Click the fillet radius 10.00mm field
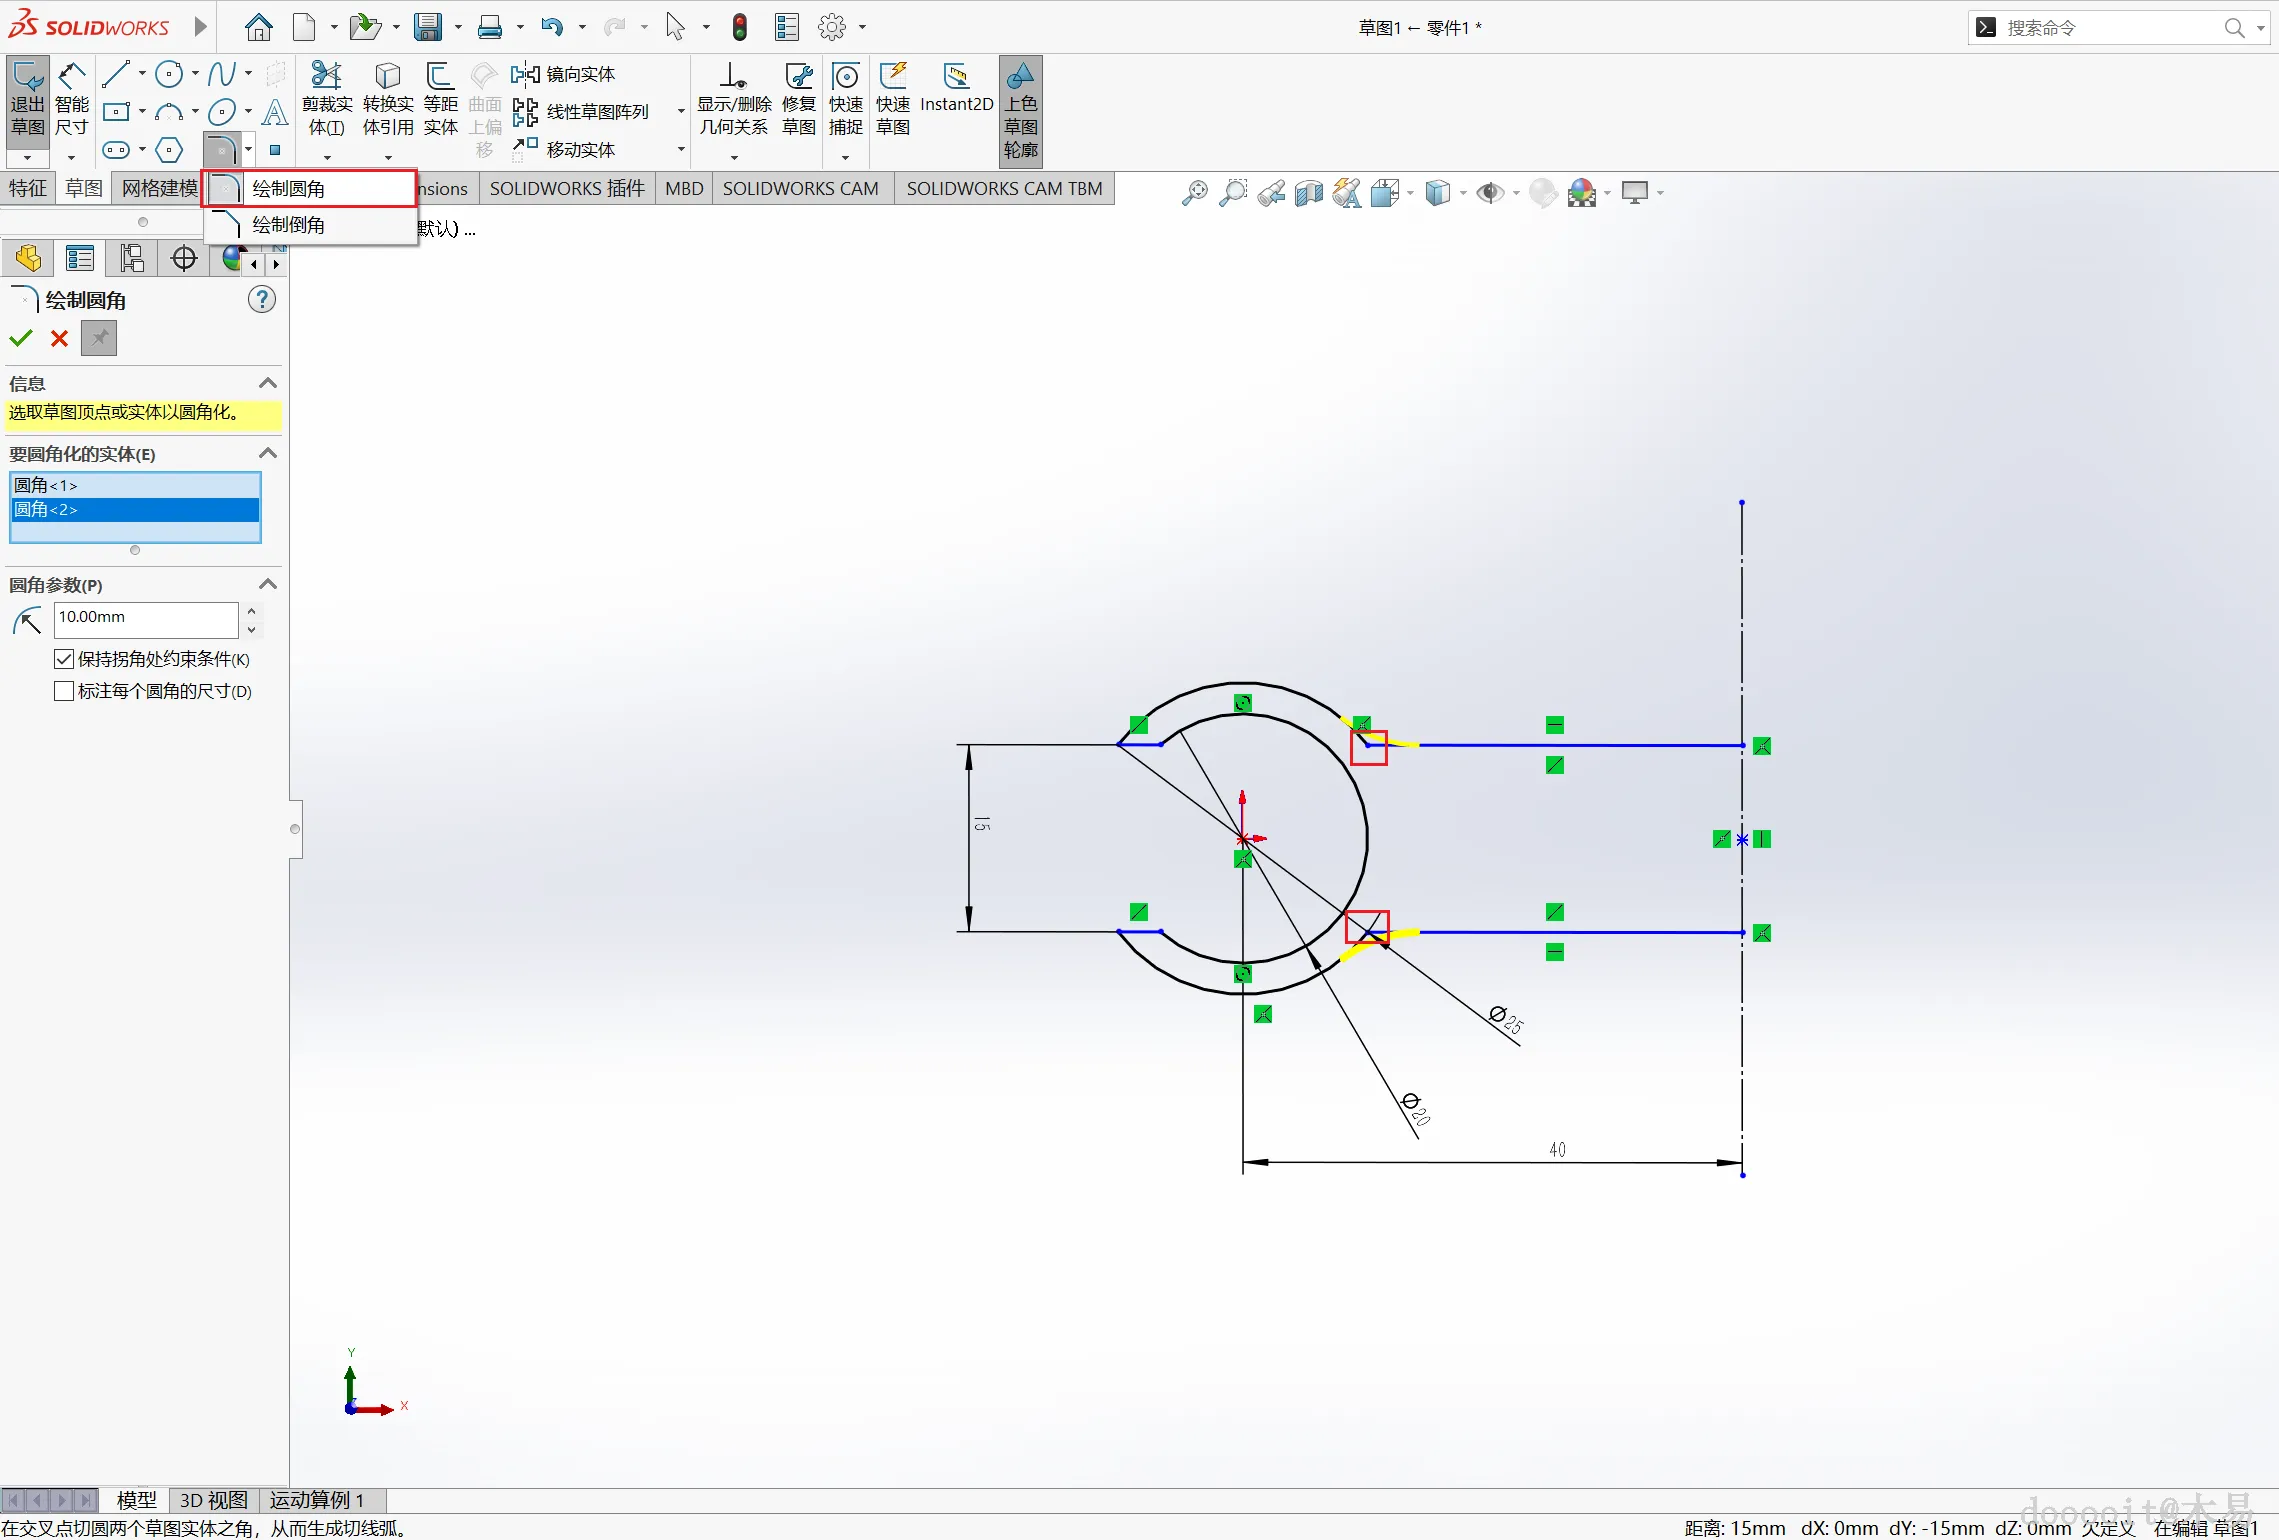Viewport: 2279px width, 1540px height. pyautogui.click(x=145, y=617)
